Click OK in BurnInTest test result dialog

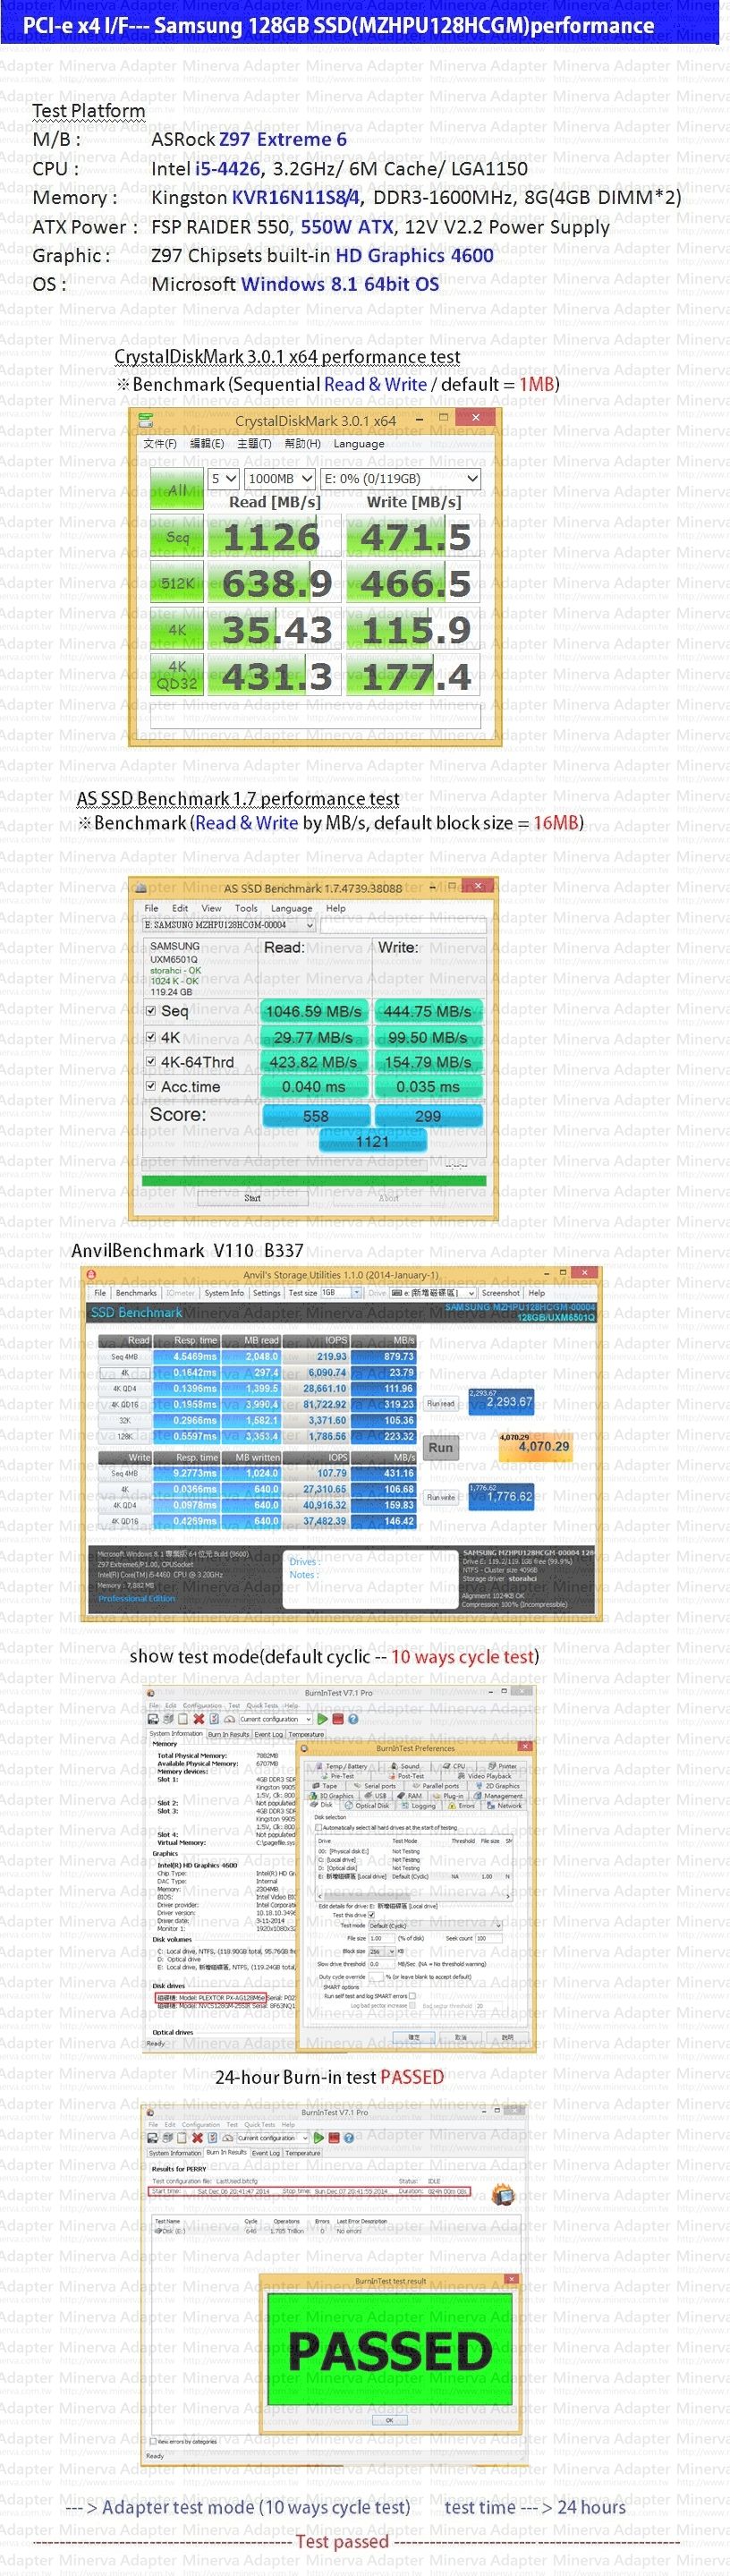pos(389,2420)
